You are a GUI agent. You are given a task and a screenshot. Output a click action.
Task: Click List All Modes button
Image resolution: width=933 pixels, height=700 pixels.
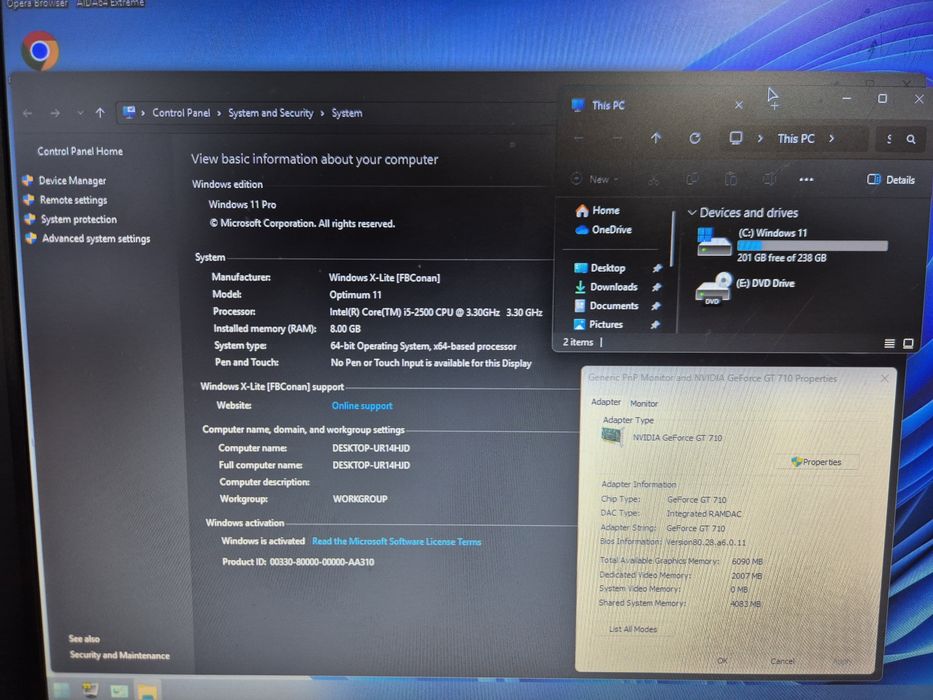633,629
